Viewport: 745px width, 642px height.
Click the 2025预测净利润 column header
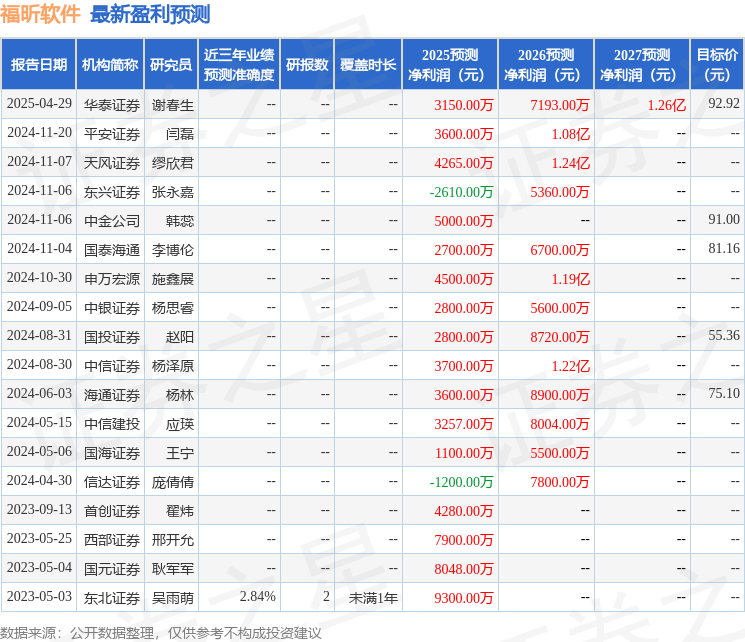(450, 65)
